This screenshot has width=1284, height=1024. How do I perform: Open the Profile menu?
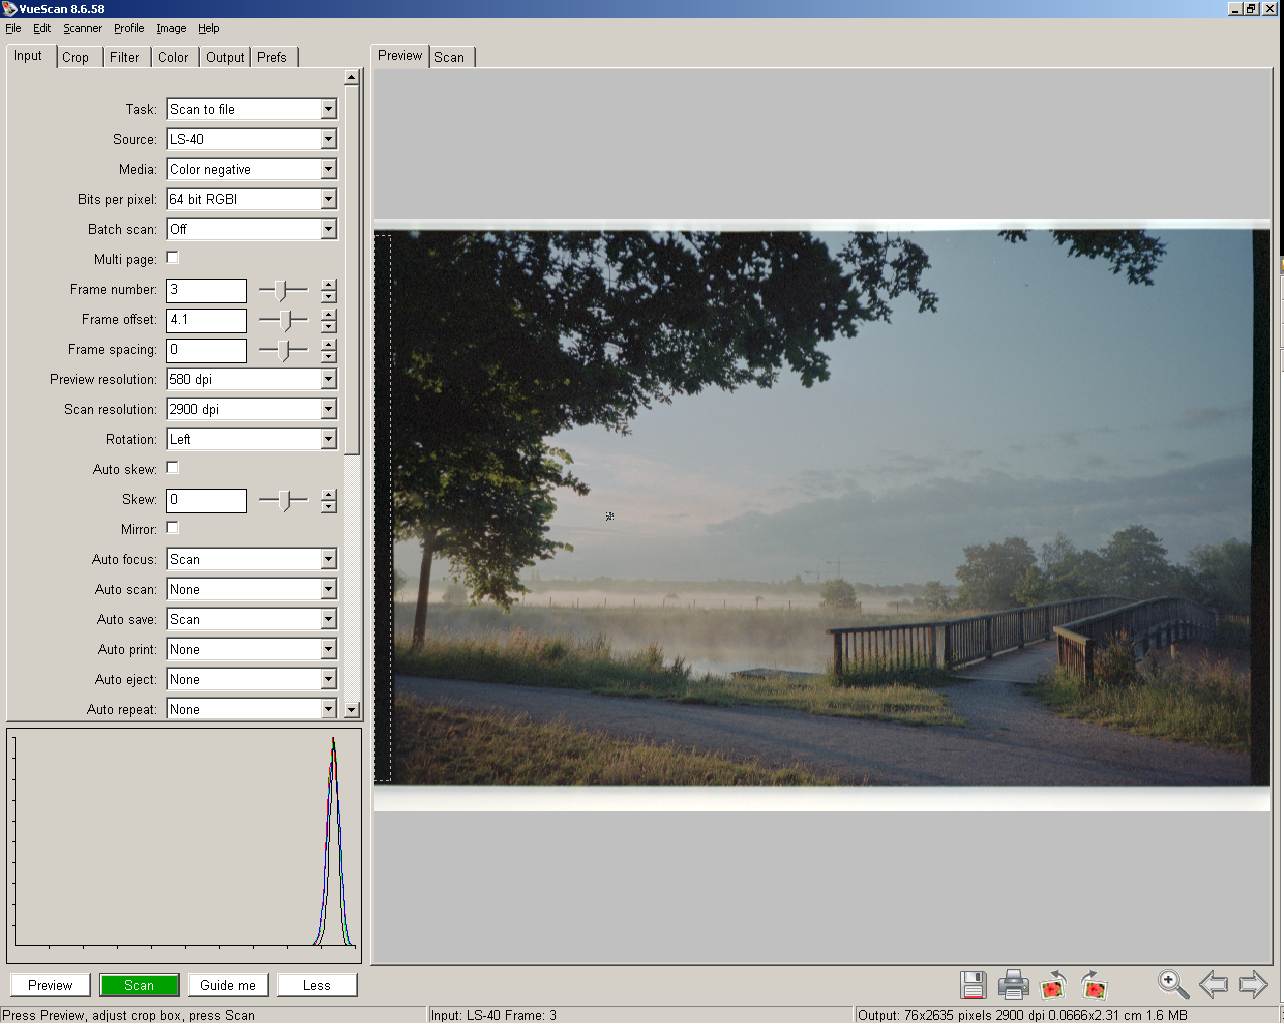[129, 28]
